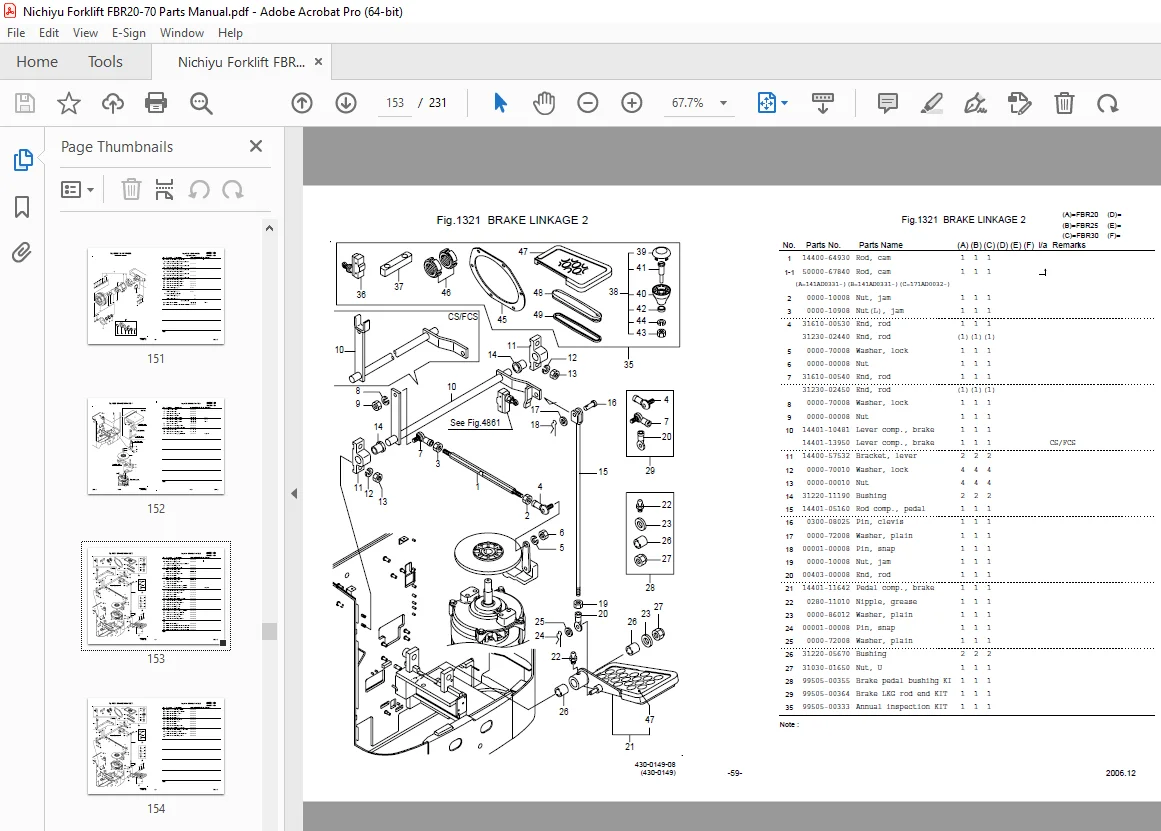
Task: Open the View menu
Action: (x=85, y=33)
